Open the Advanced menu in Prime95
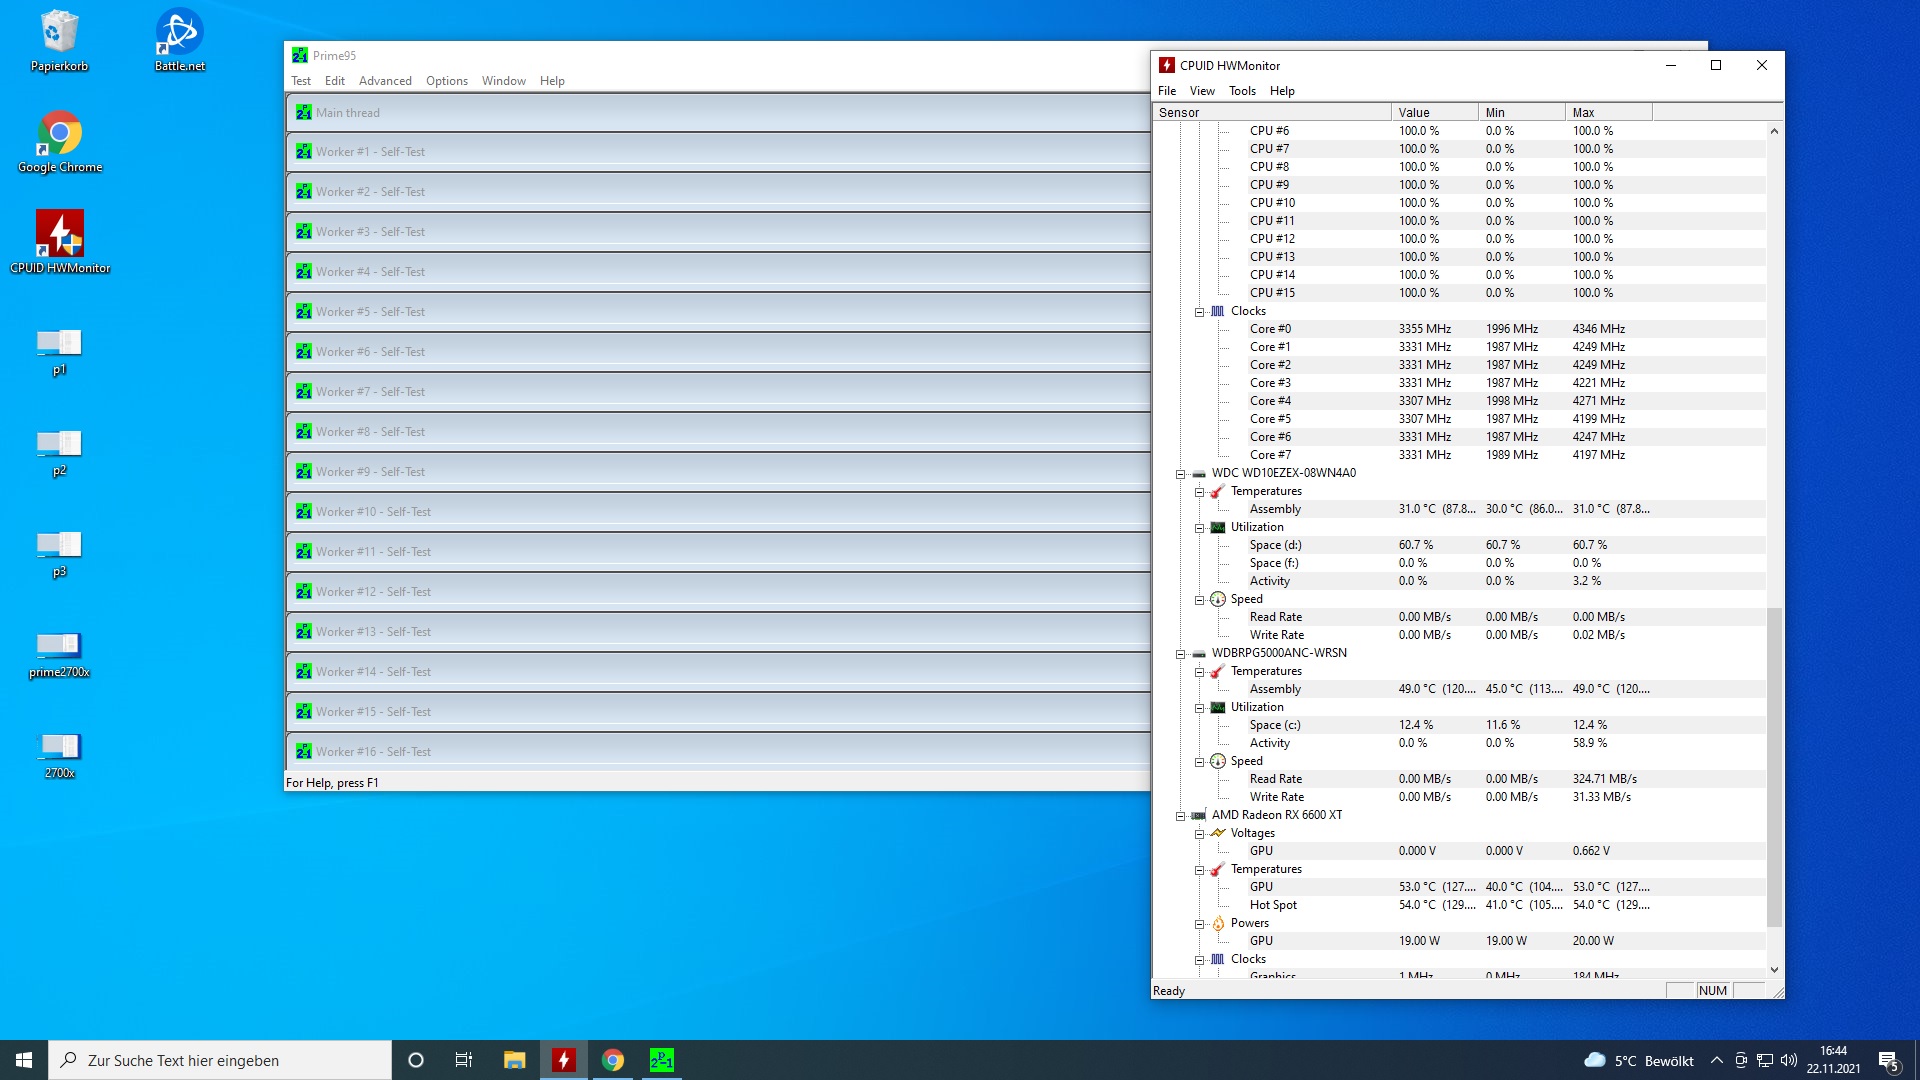 coord(385,81)
